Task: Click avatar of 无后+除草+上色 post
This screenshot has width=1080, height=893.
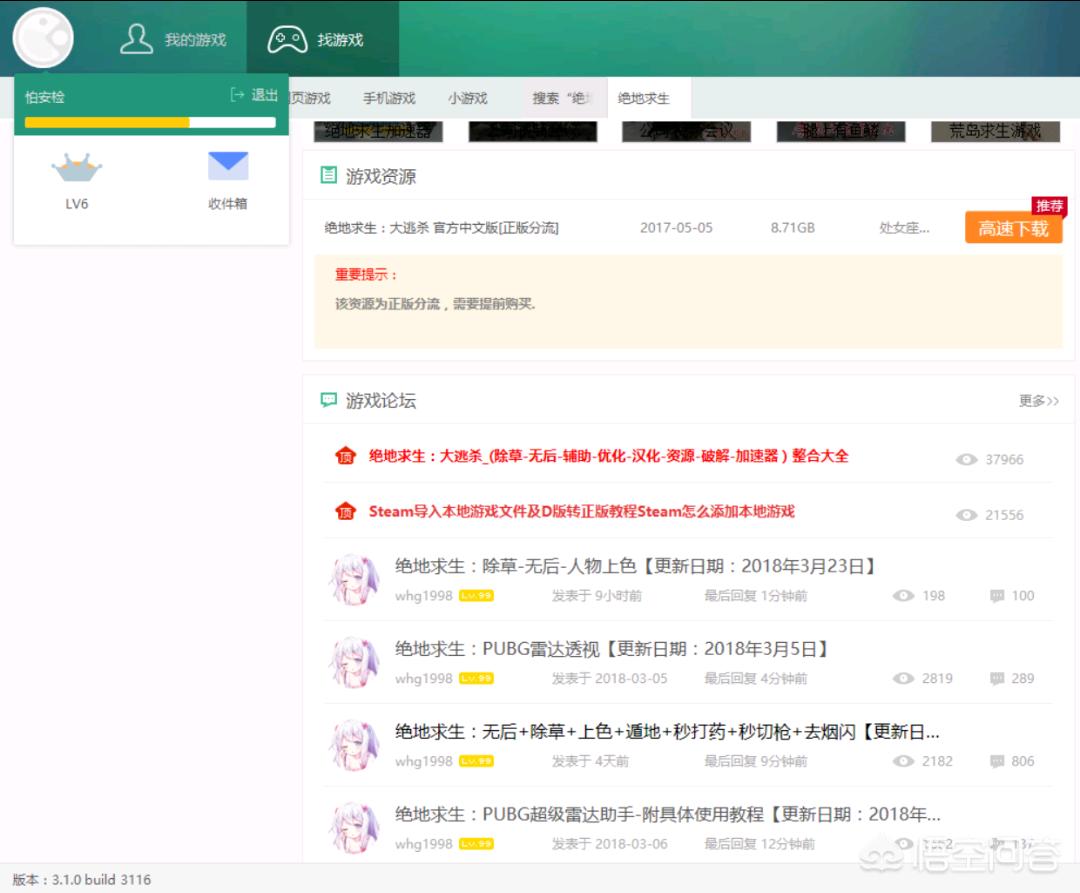Action: 354,745
